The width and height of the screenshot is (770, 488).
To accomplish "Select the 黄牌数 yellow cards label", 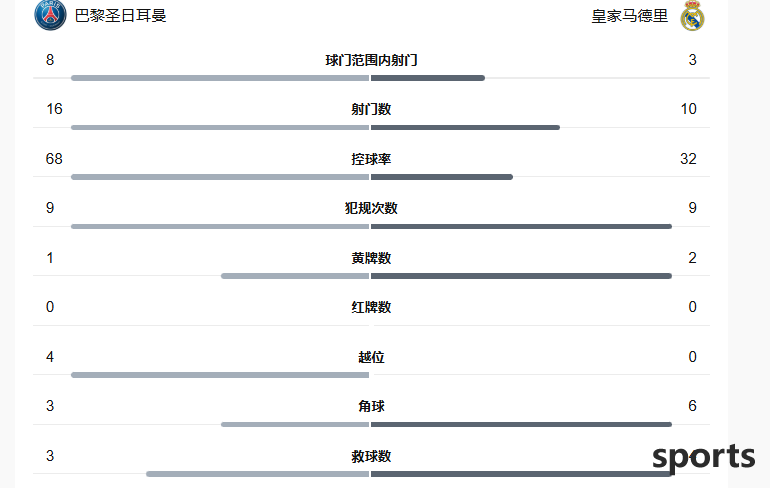I will 371,258.
